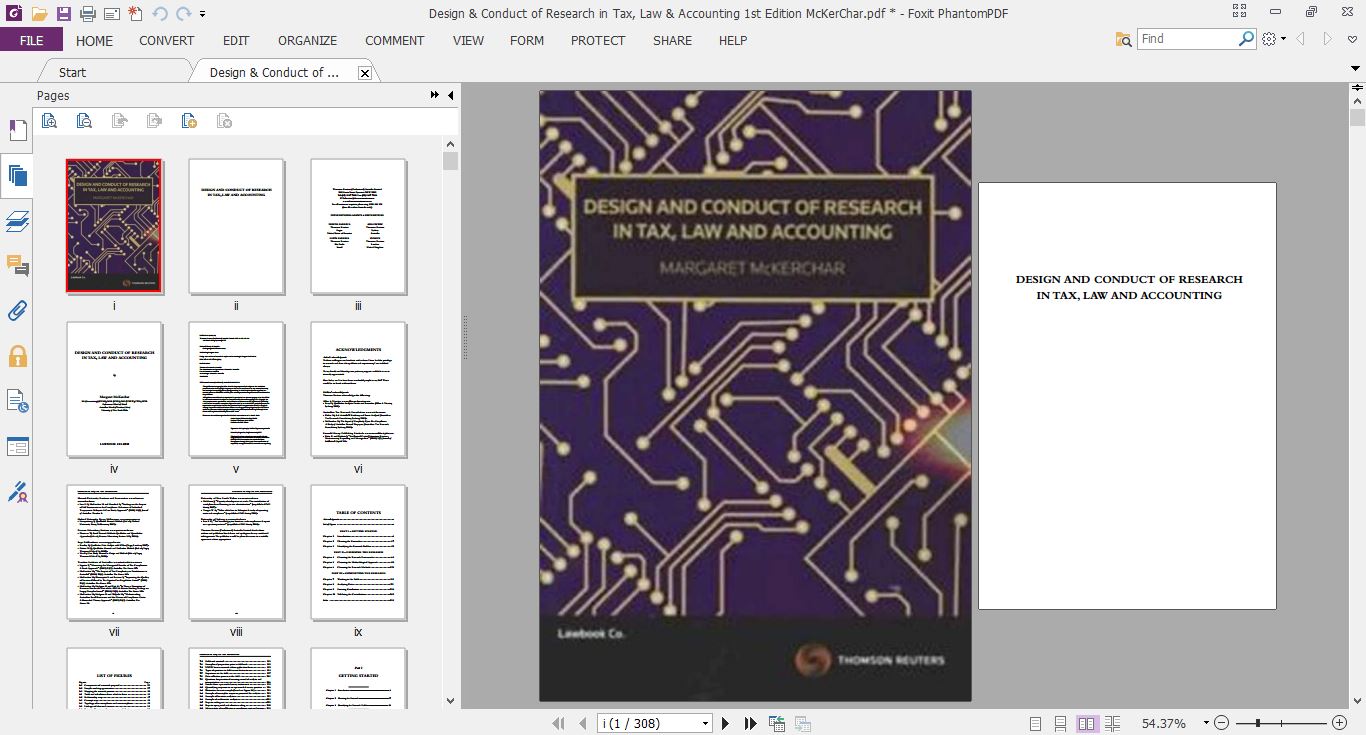Switch to the HOME ribbon tab
The width and height of the screenshot is (1366, 735).
tap(95, 40)
